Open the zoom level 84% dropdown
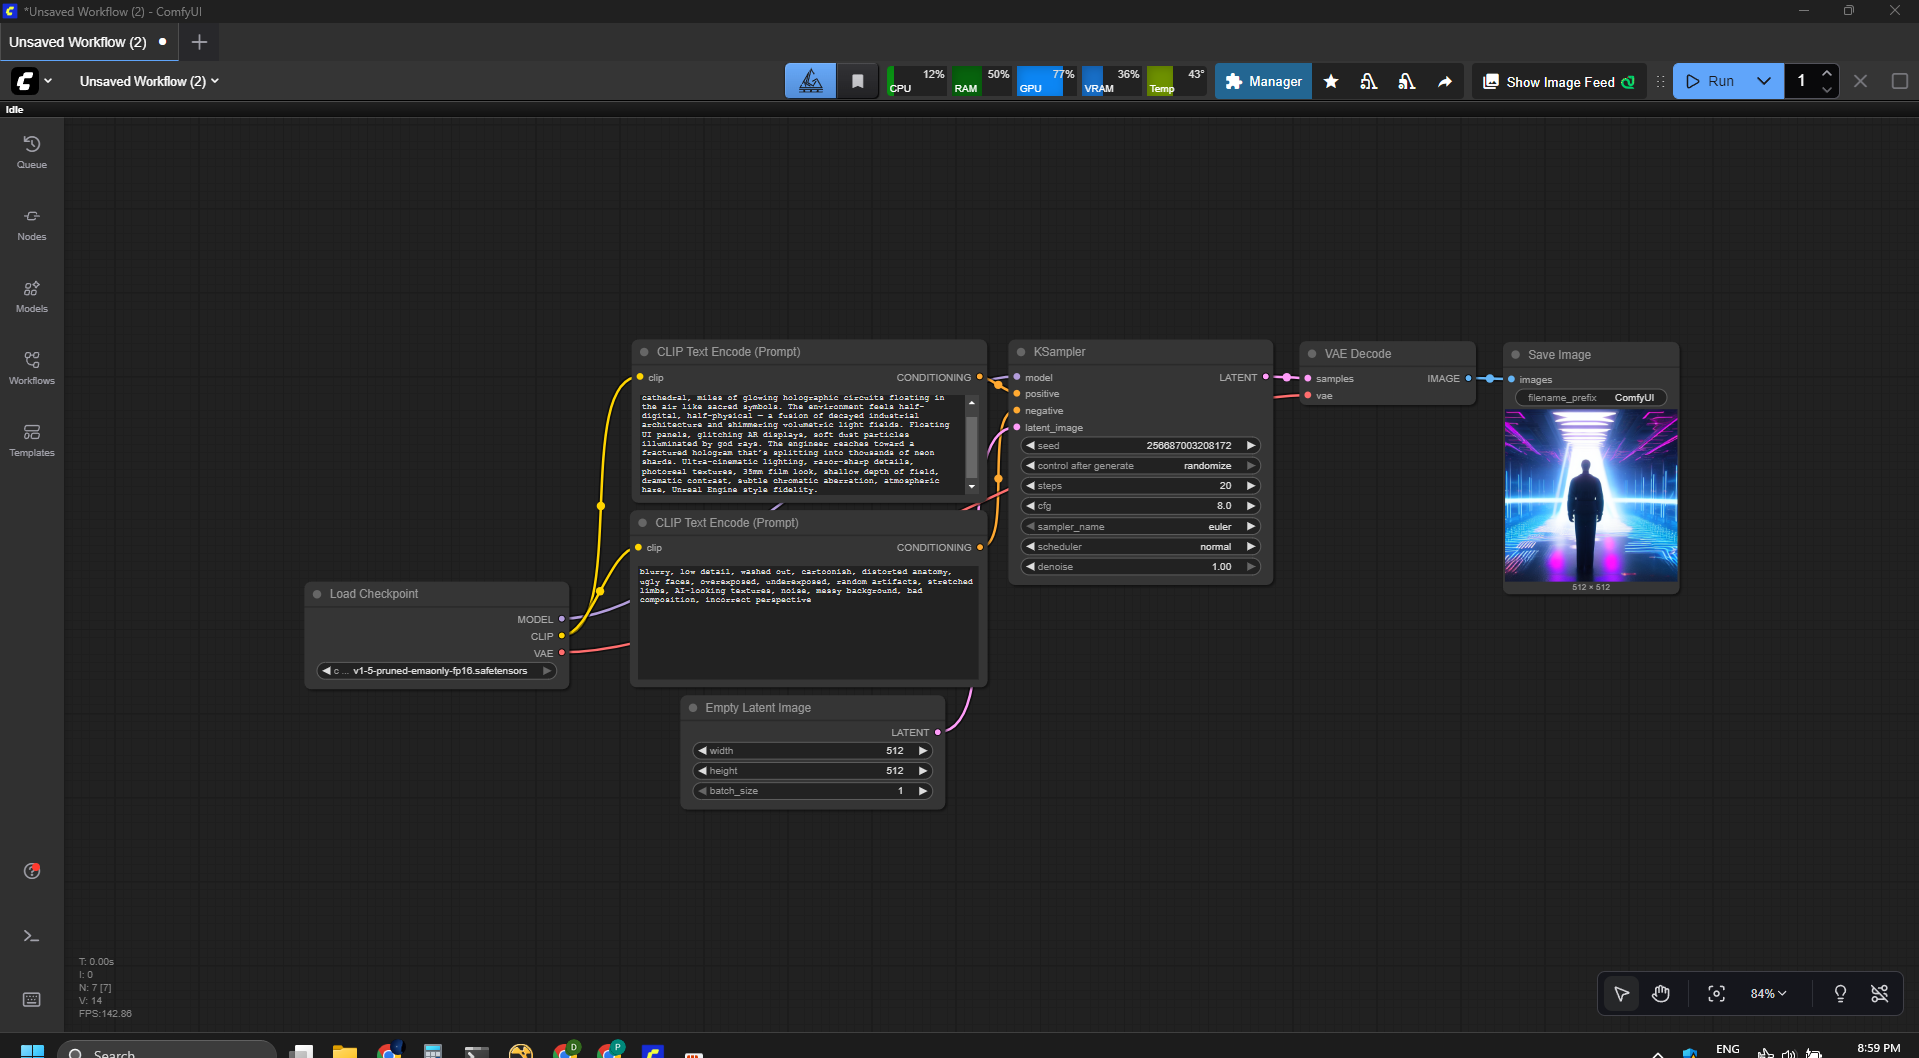 pos(1768,993)
